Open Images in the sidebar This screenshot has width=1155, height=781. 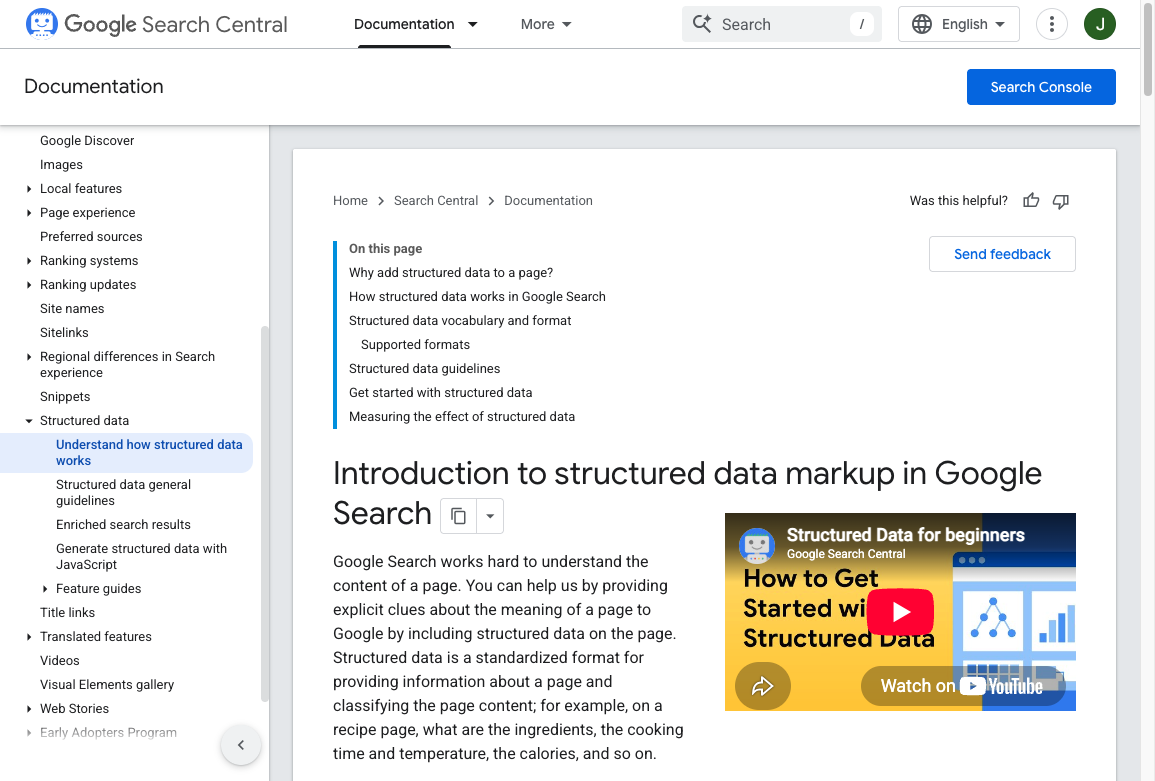click(61, 165)
